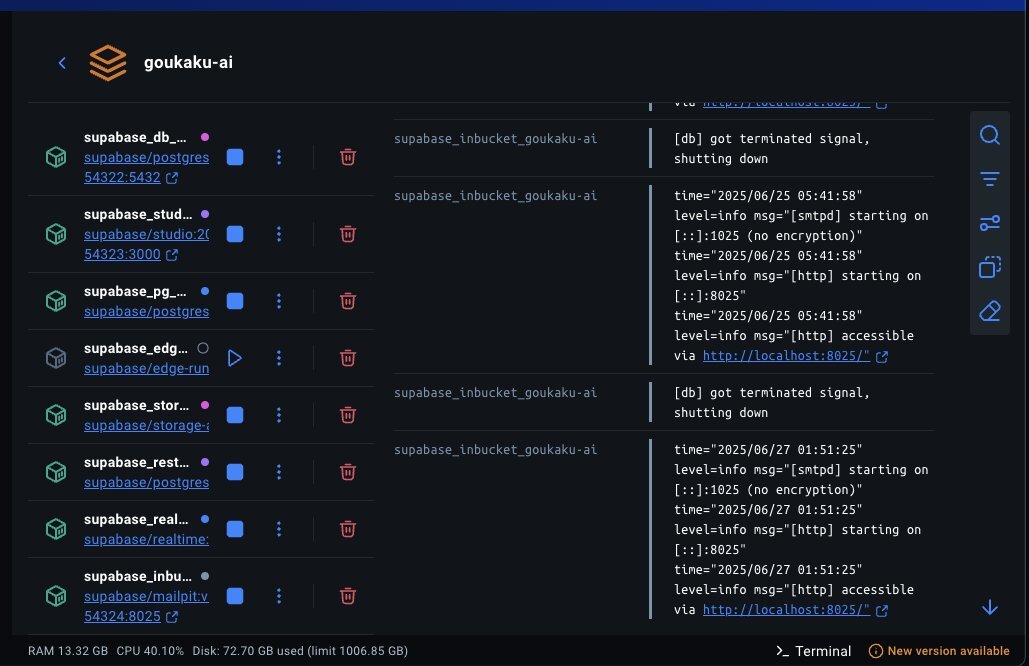Stop the supabase_pg container
This screenshot has height=666, width=1029.
point(235,301)
